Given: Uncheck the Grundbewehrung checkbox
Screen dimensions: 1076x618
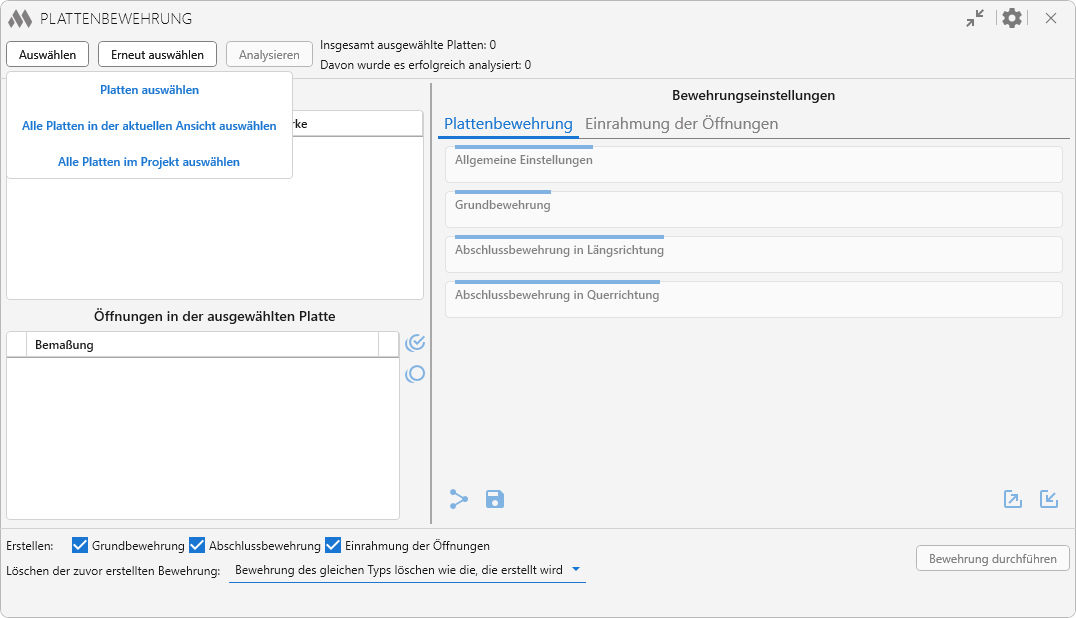Looking at the screenshot, I should [81, 546].
